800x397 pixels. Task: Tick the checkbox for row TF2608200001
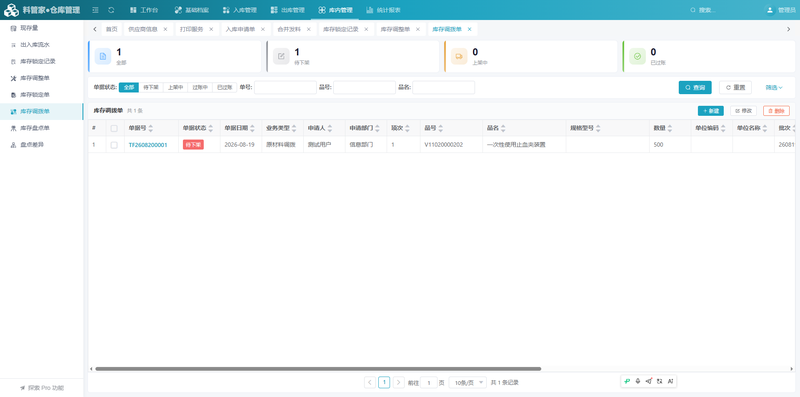pyautogui.click(x=114, y=145)
